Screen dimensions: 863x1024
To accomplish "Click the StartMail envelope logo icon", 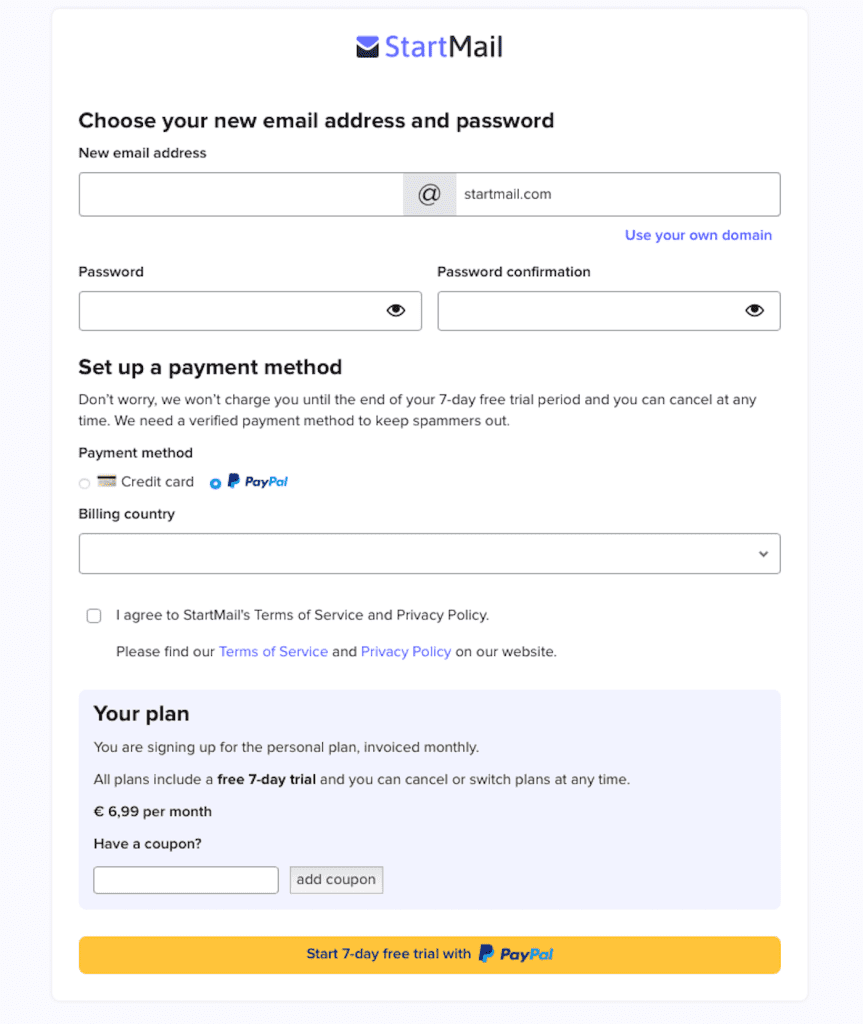I will click(368, 46).
